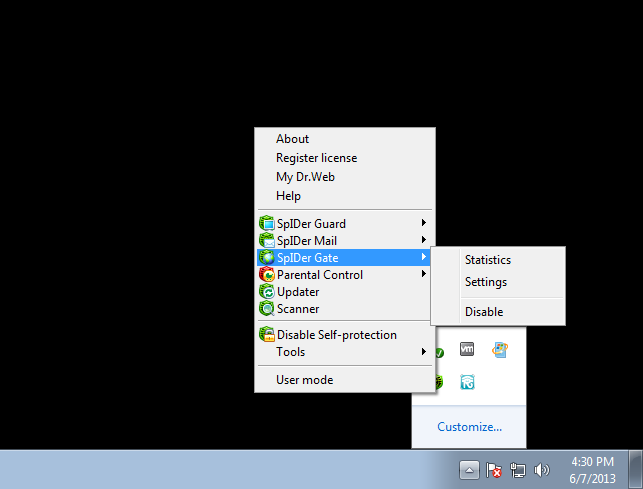Viewport: 643px width, 489px height.
Task: Show hidden tray icons arrow
Action: [x=469, y=470]
